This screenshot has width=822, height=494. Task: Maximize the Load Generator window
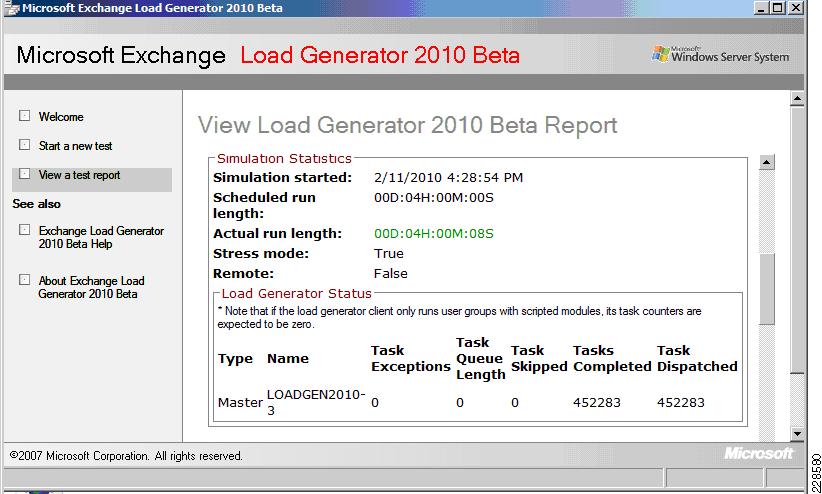778,8
